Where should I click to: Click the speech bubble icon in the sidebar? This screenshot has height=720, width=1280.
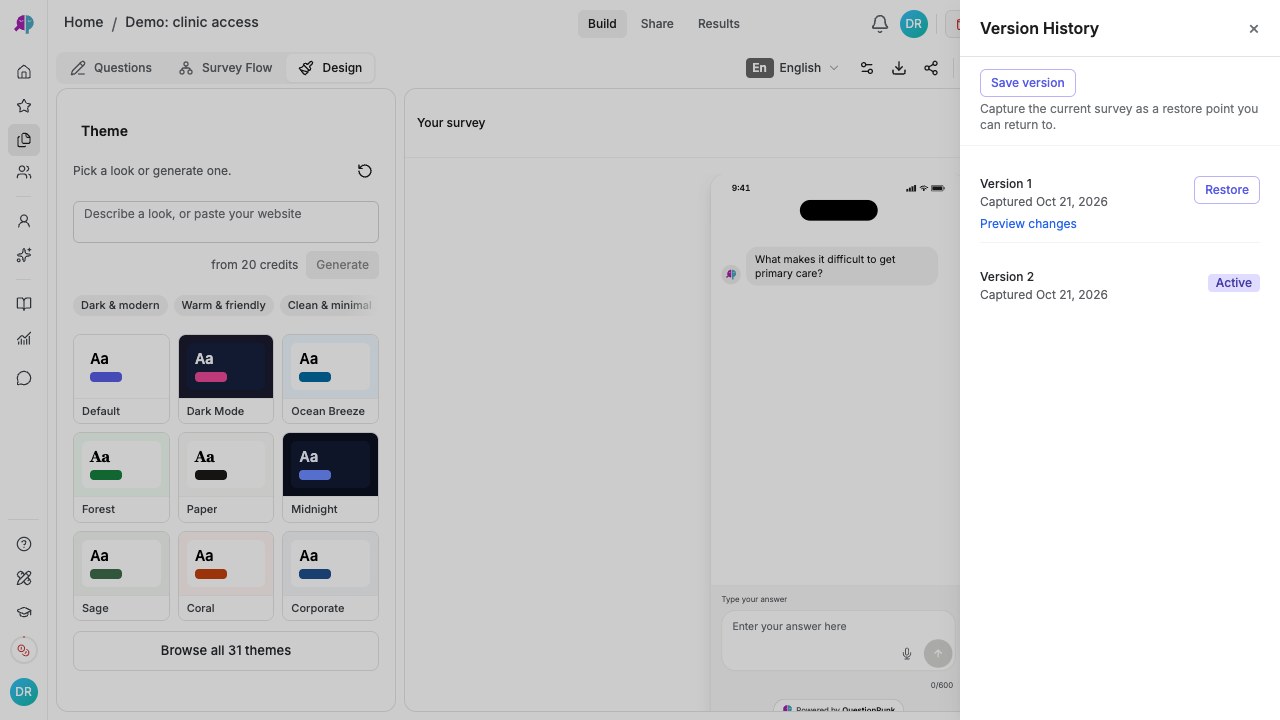[x=24, y=378]
